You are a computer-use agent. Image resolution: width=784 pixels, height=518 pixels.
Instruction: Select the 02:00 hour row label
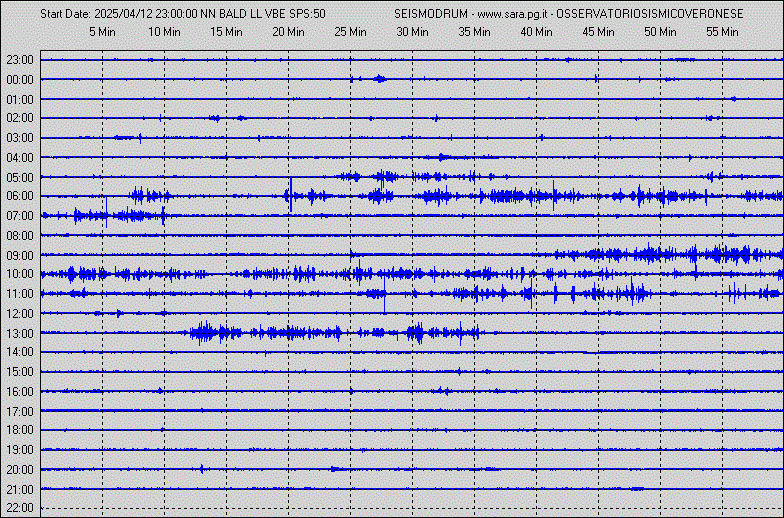[20, 118]
